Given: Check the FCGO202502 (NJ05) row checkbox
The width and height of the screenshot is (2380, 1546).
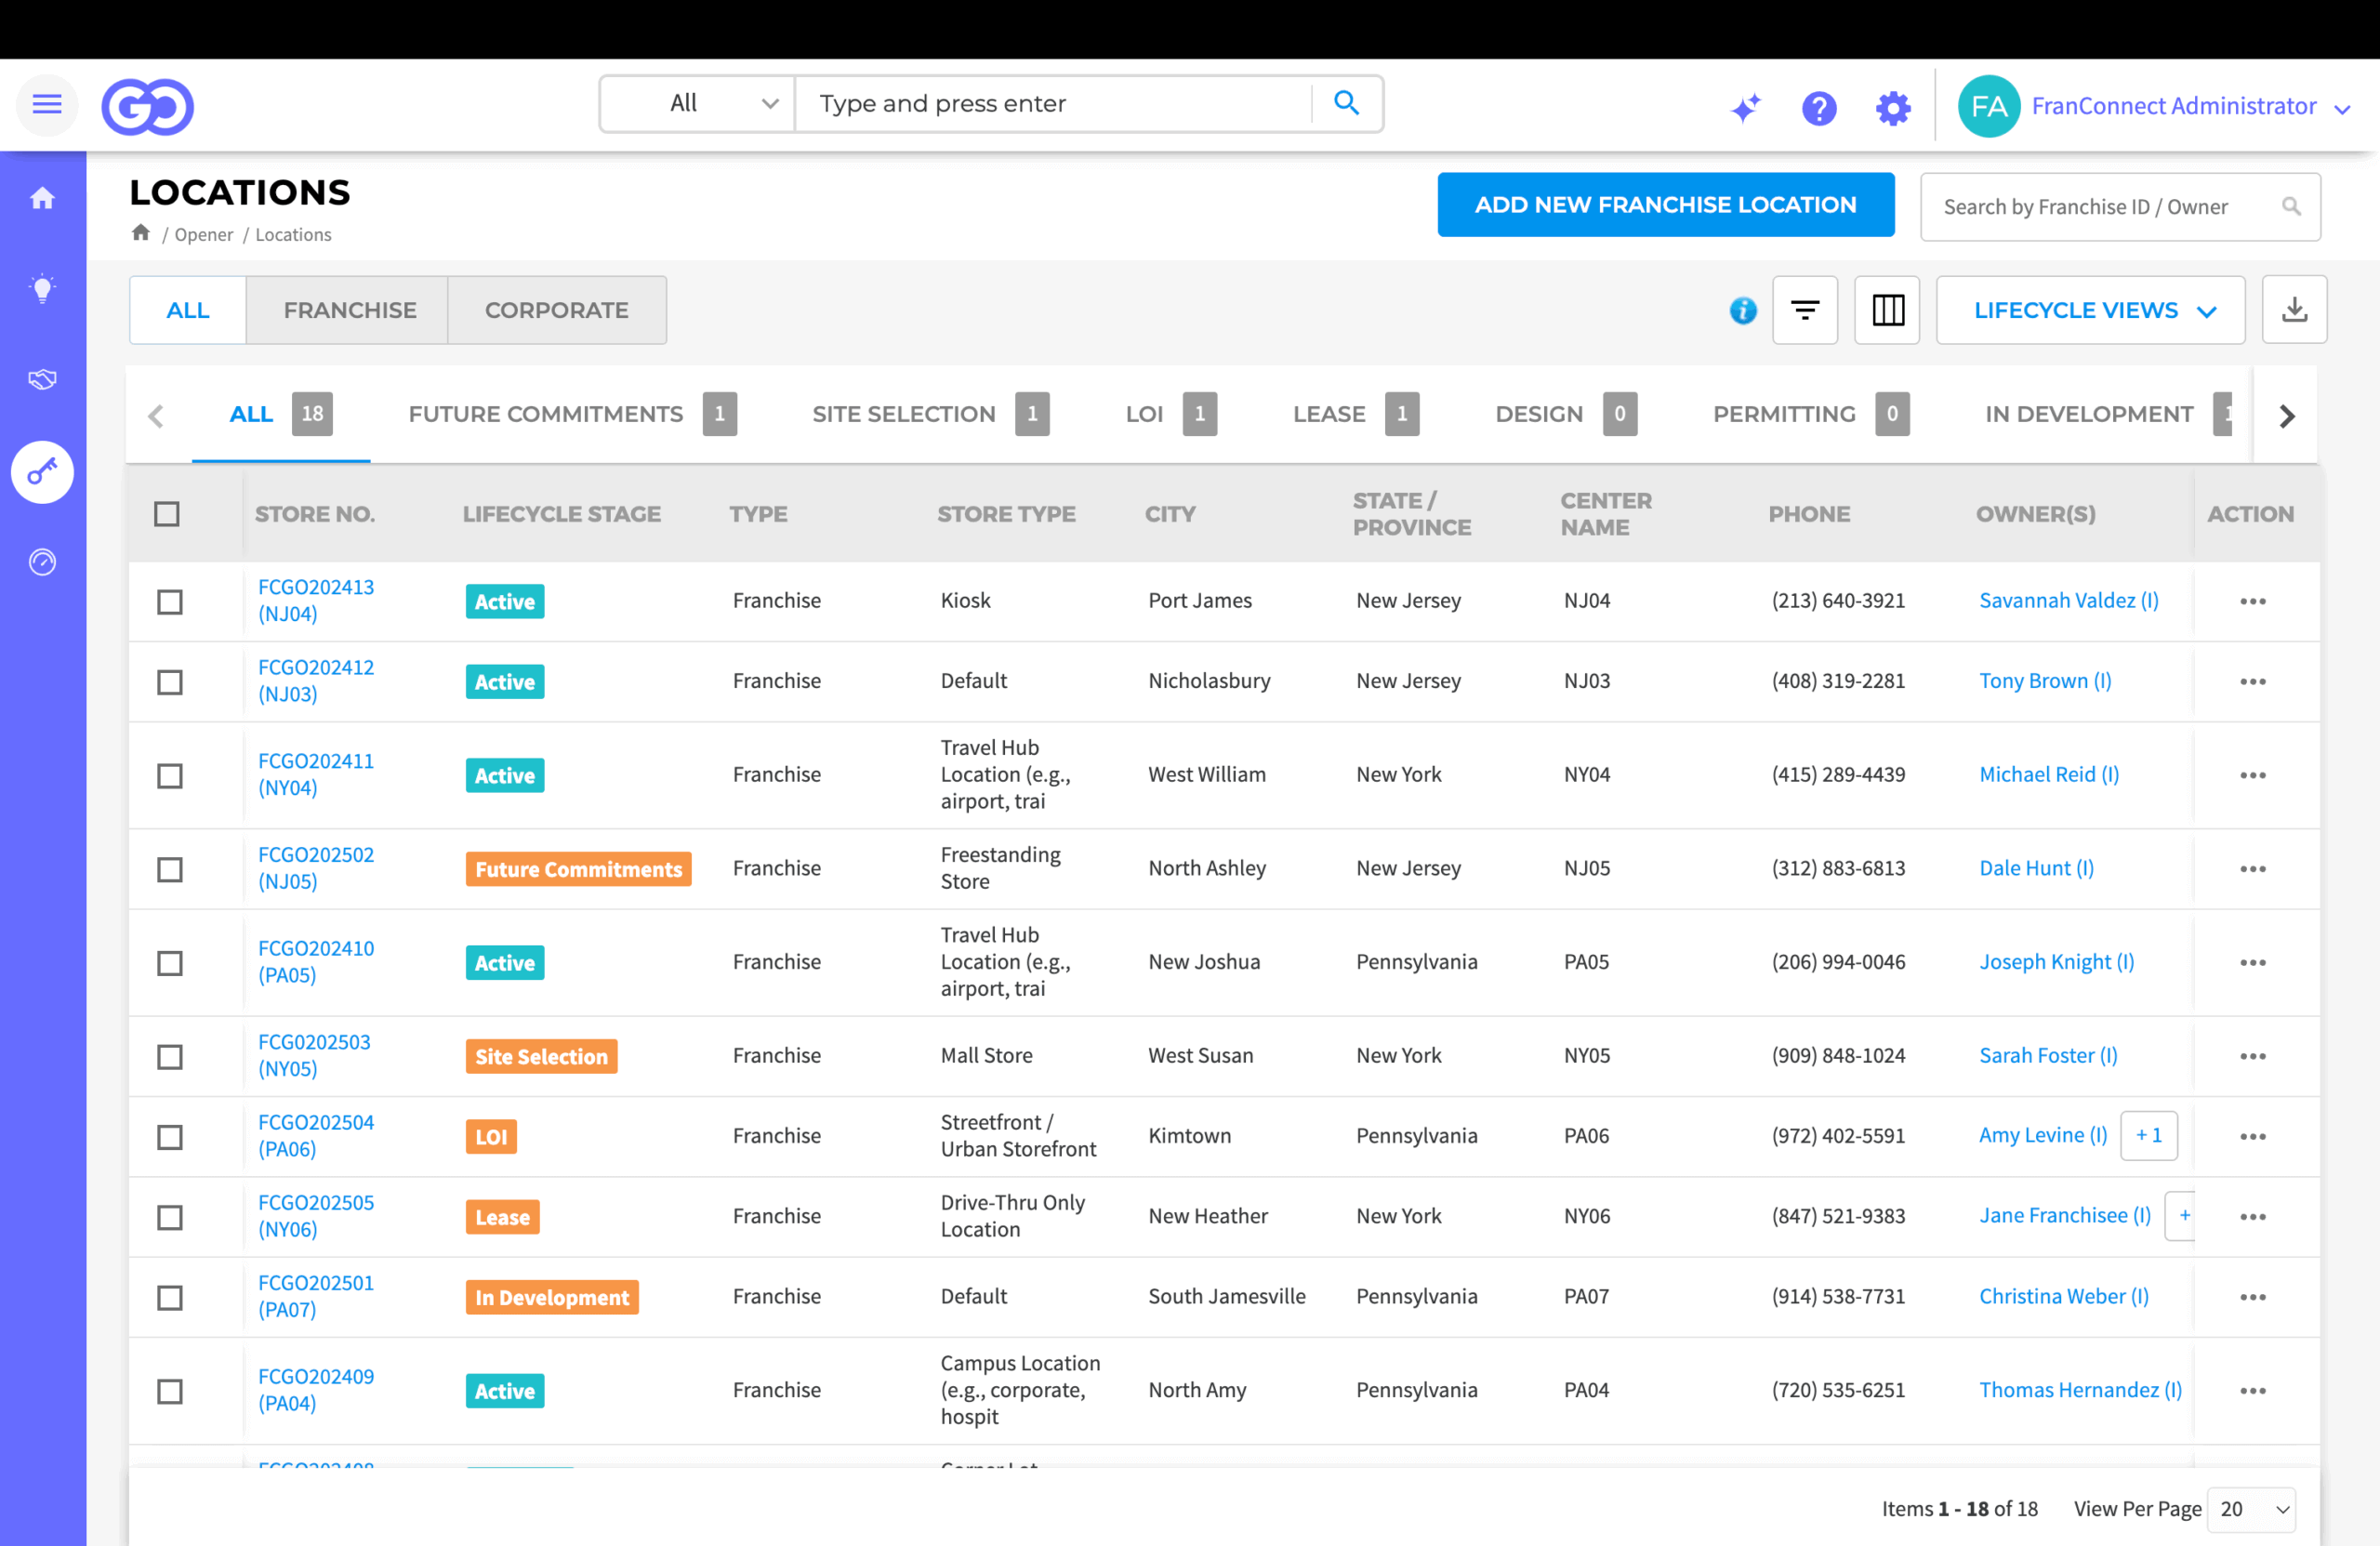Looking at the screenshot, I should (170, 870).
